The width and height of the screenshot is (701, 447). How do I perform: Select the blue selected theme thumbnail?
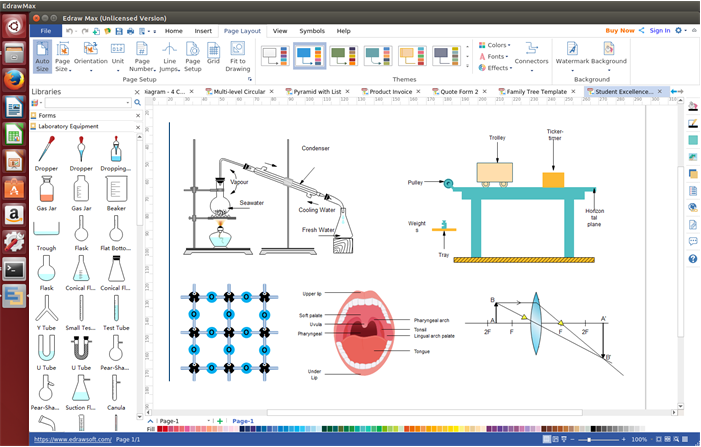point(309,56)
